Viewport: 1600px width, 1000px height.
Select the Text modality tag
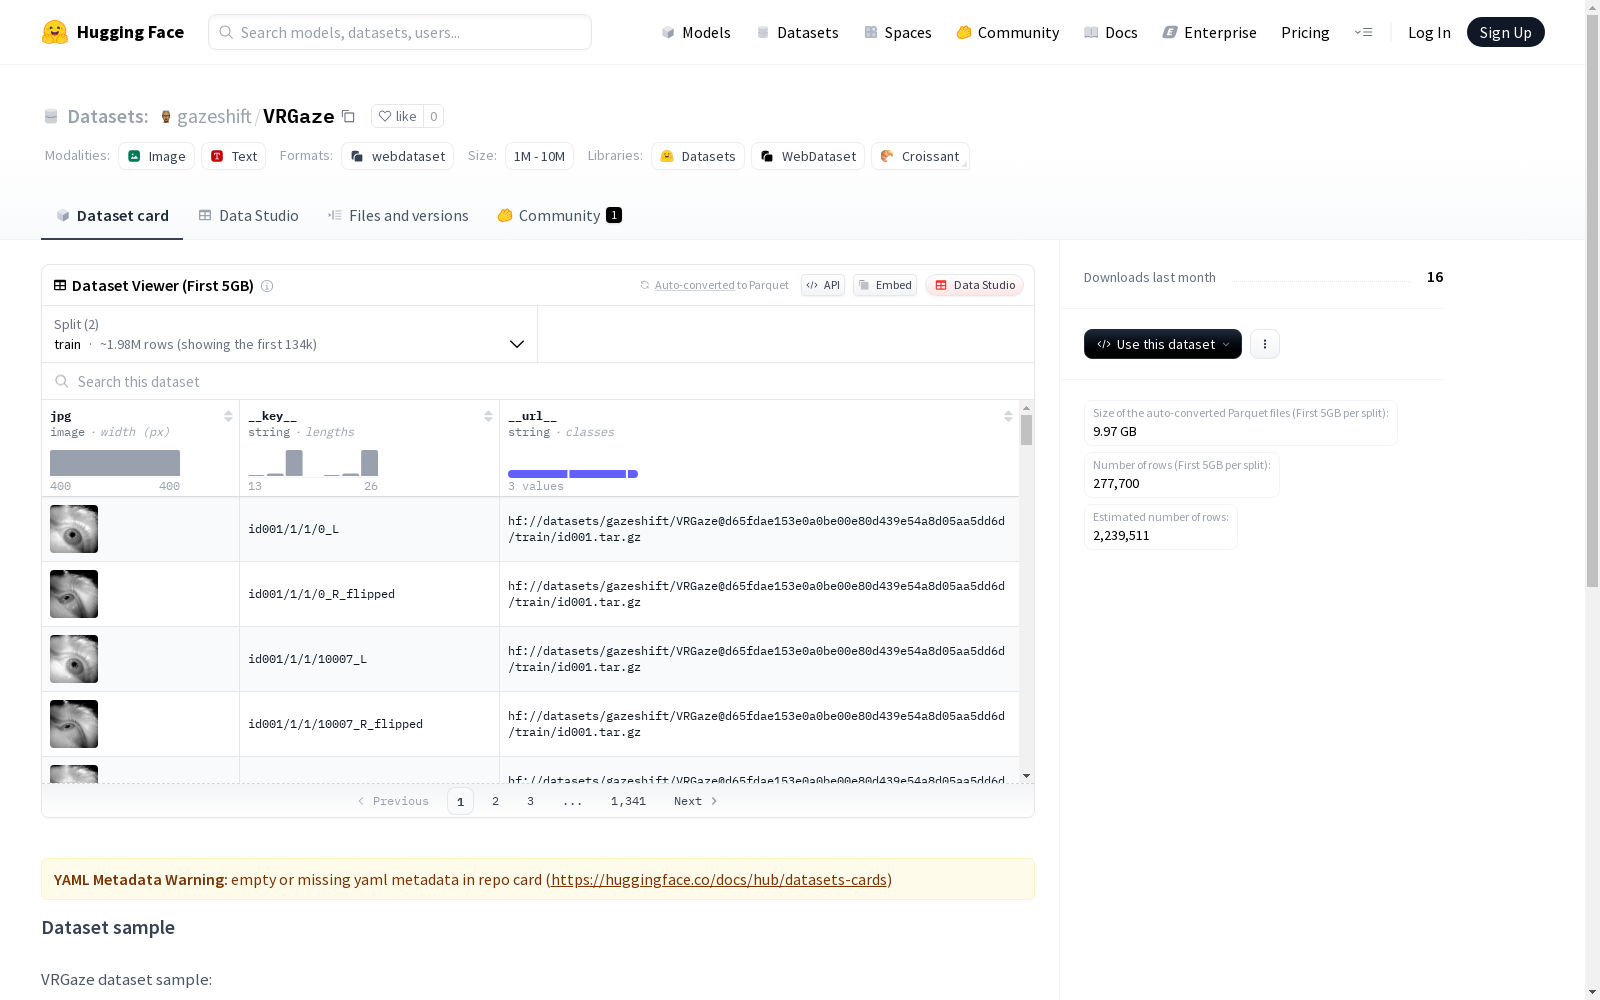[234, 156]
